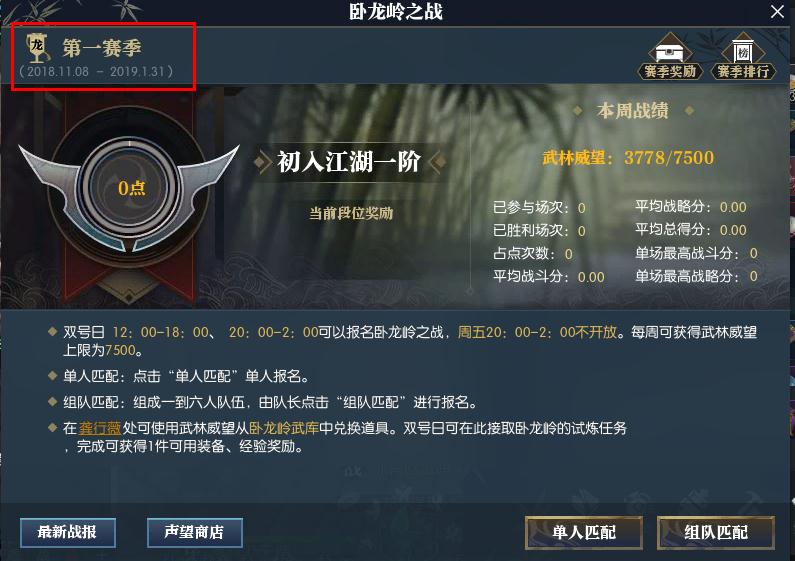Click the 武林威望 3778/7500 progress text
The height and width of the screenshot is (561, 795).
[628, 158]
